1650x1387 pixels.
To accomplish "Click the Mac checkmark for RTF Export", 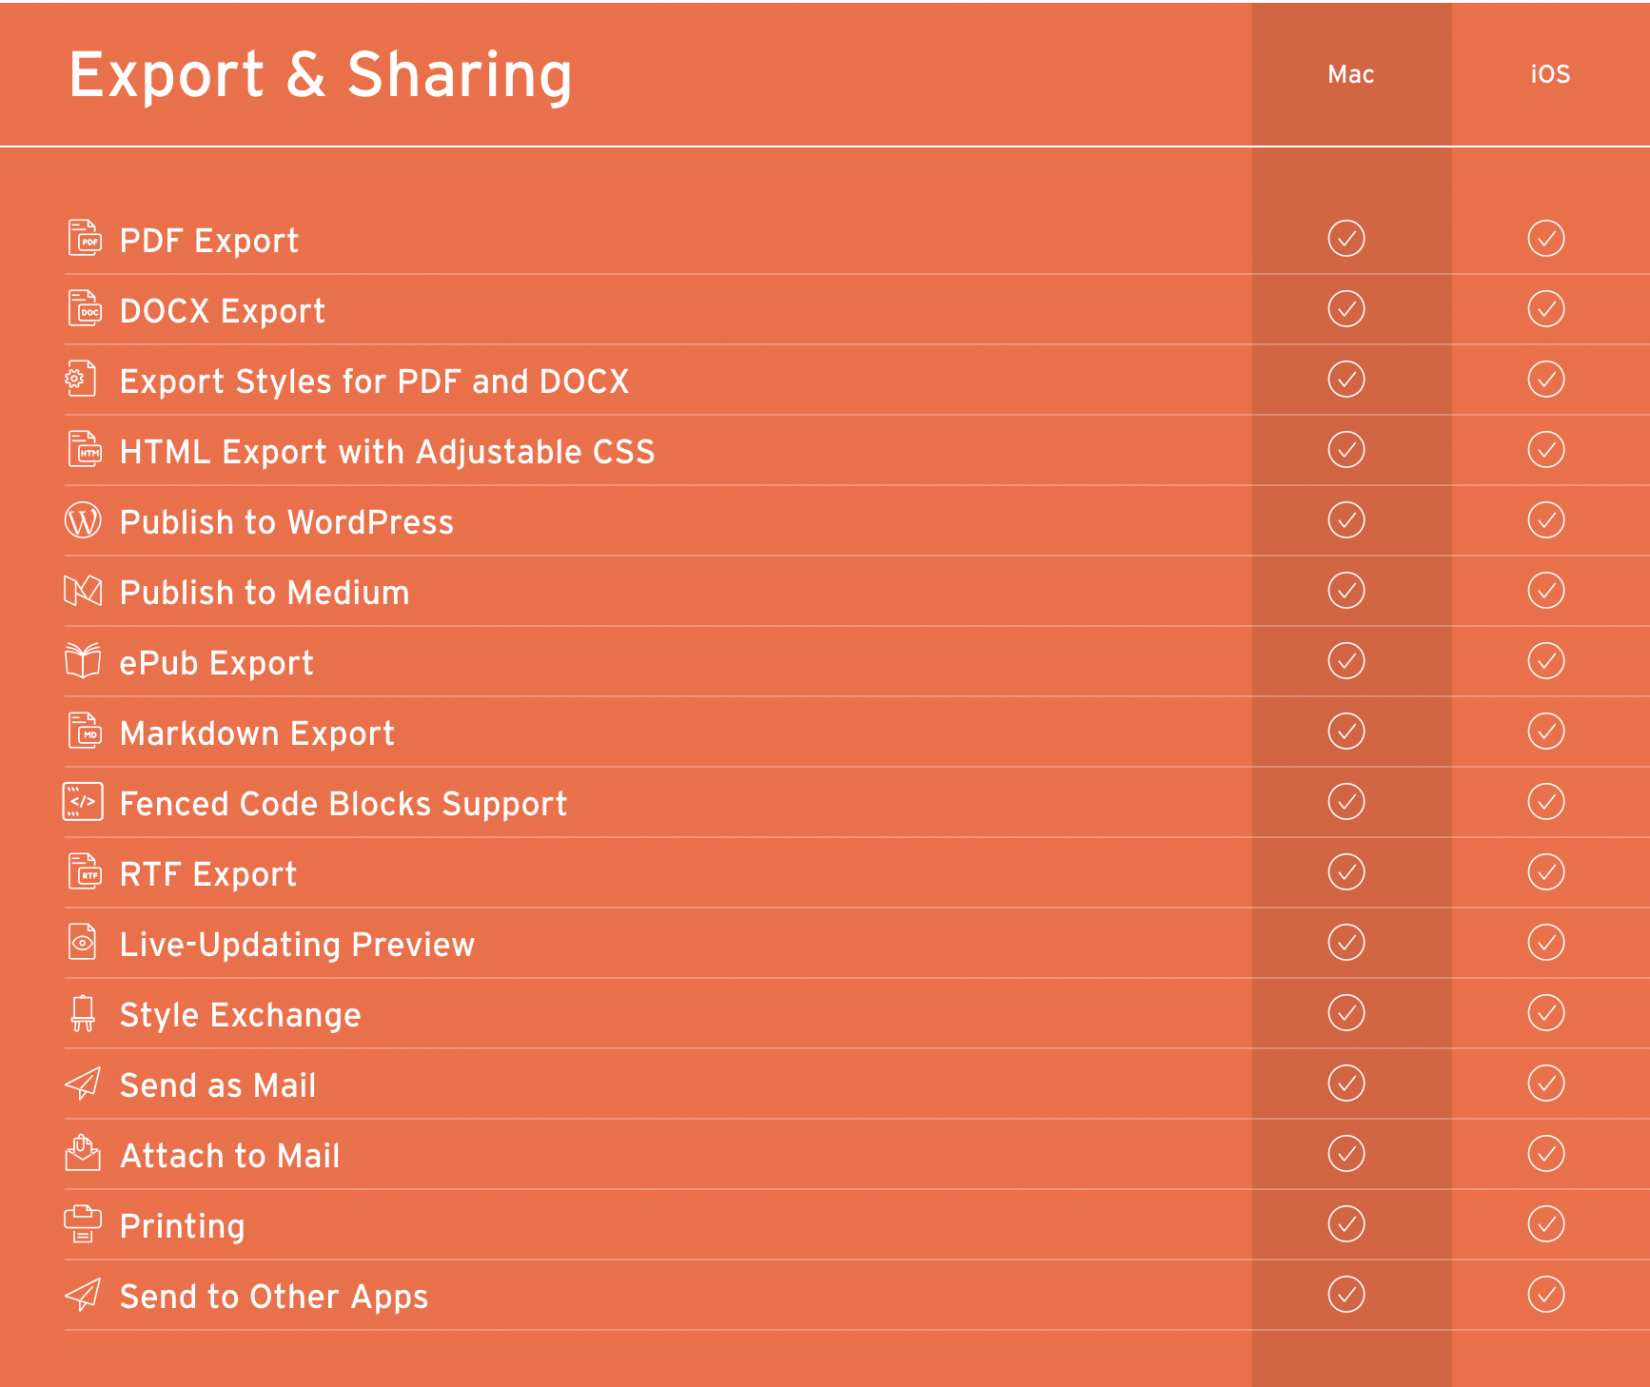I will click(1346, 872).
